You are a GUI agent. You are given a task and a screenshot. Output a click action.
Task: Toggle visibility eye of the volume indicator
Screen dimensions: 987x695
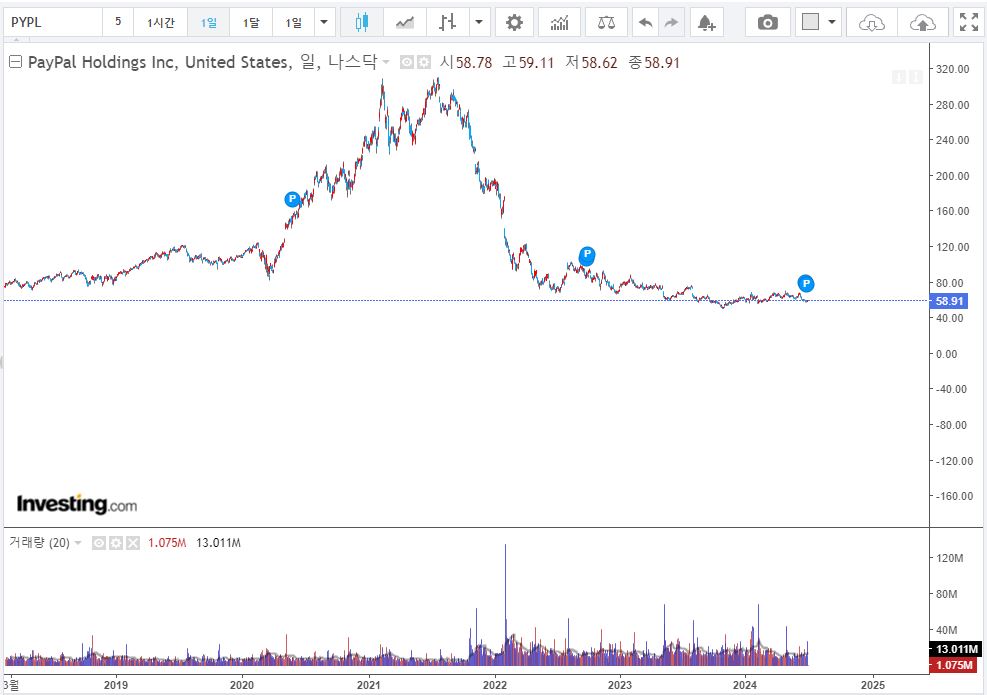99,543
